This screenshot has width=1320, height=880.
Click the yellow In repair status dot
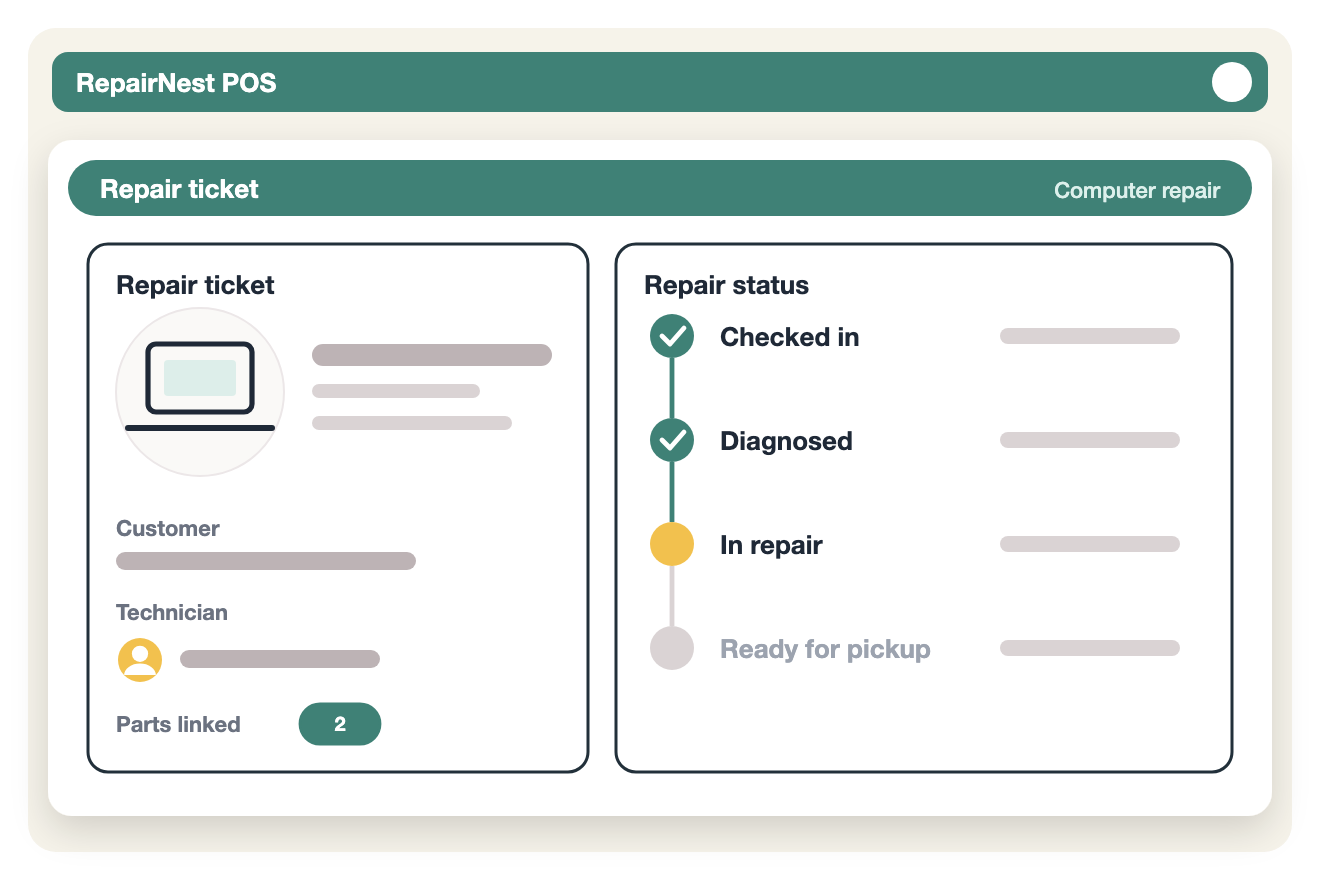click(x=672, y=544)
